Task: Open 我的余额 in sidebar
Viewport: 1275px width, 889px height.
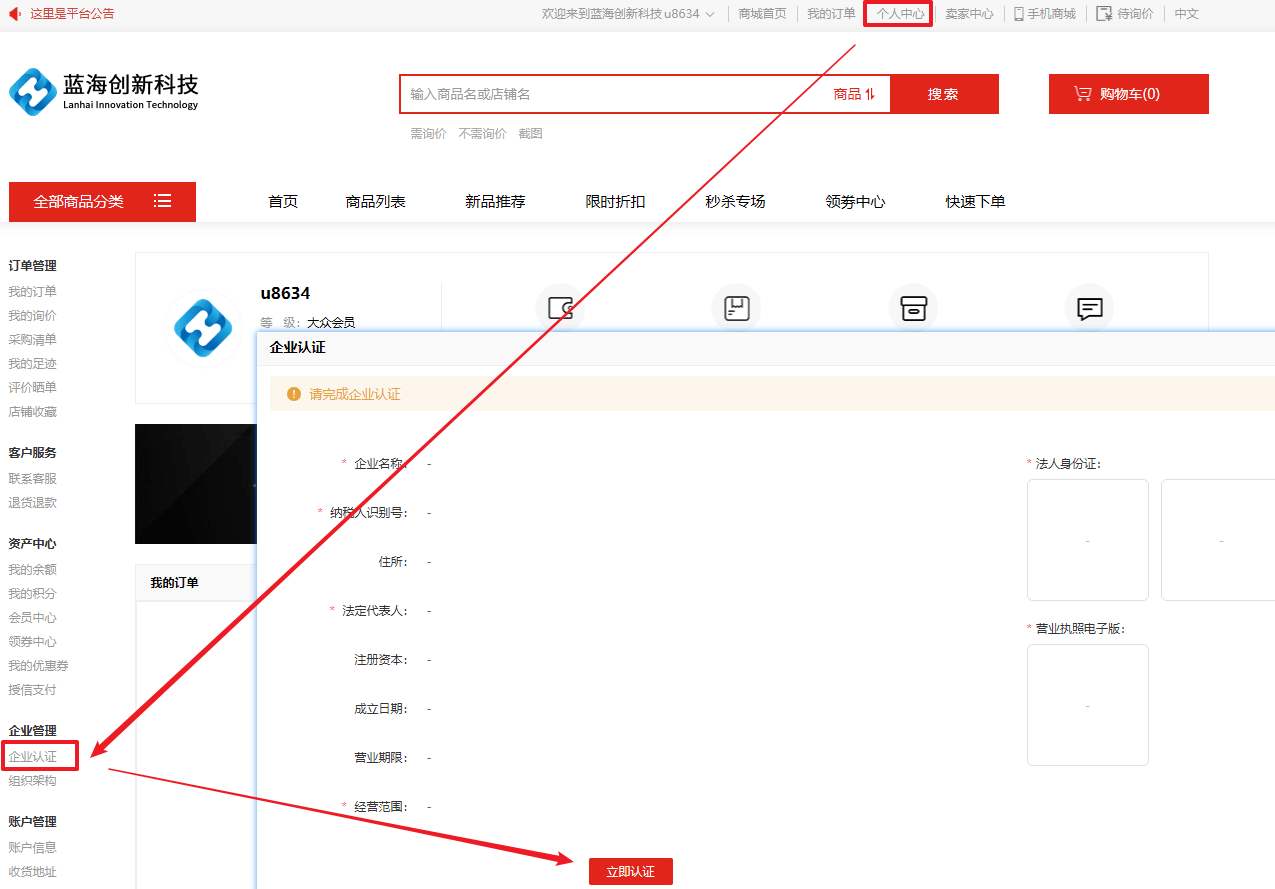Action: pyautogui.click(x=33, y=570)
